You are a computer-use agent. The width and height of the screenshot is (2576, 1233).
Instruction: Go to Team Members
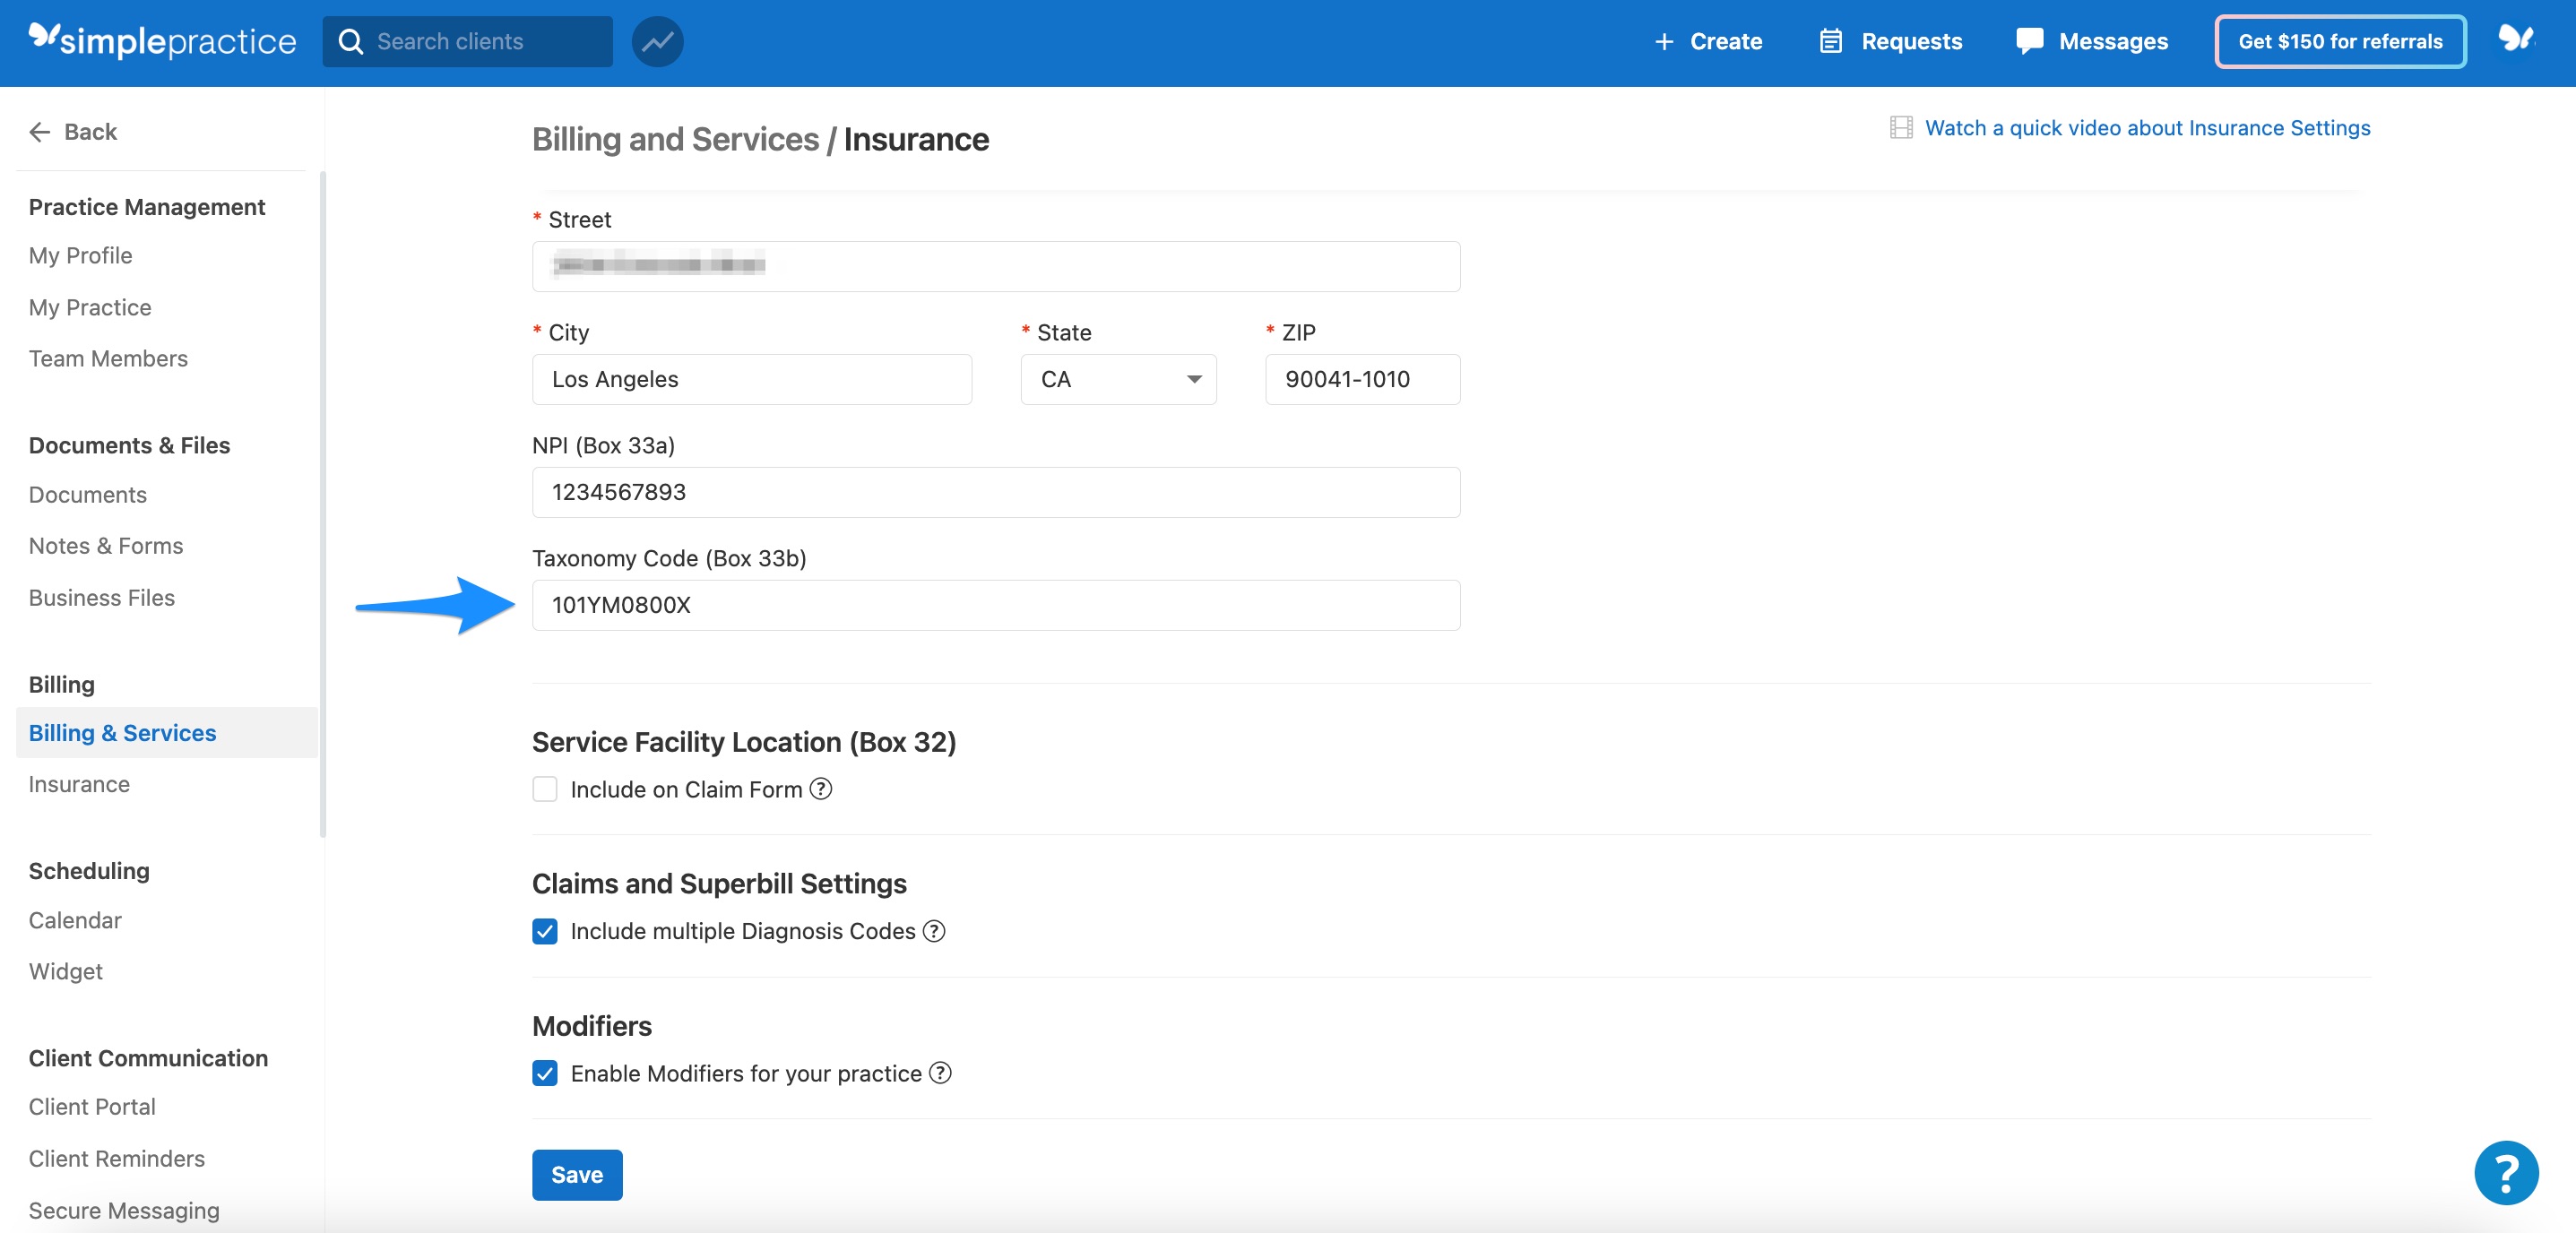click(108, 358)
